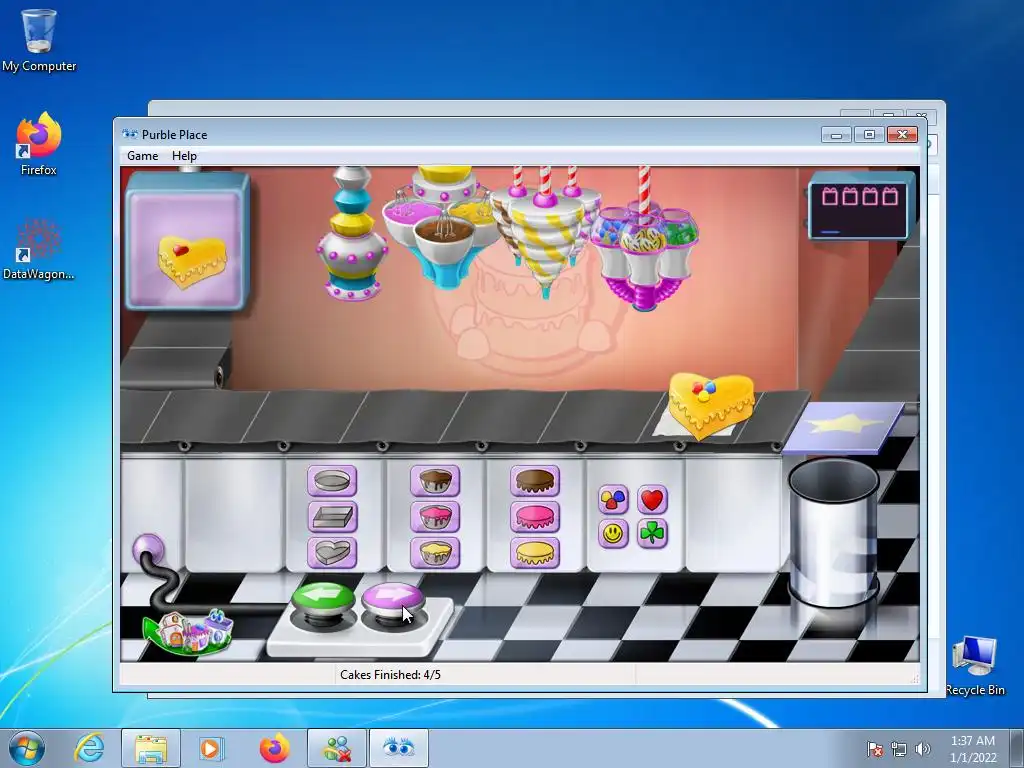Click the heart cake on the conveyor
Image resolution: width=1024 pixels, height=768 pixels.
[x=711, y=404]
